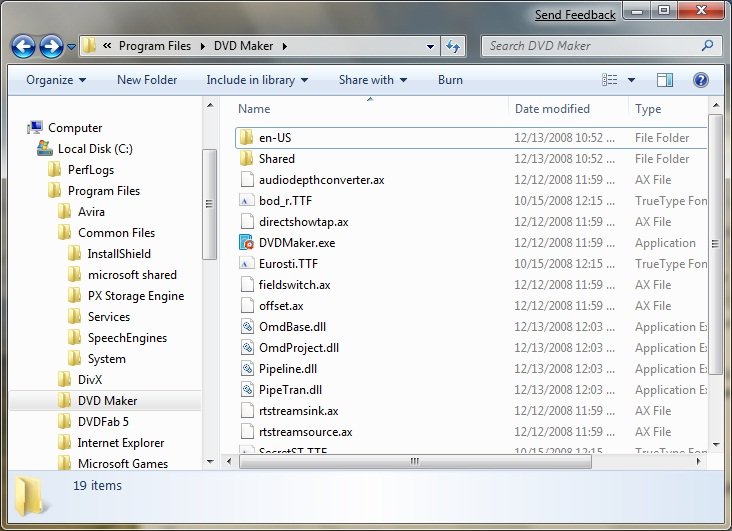Click the Forward navigation arrow button
This screenshot has height=531, width=732.
(x=51, y=46)
